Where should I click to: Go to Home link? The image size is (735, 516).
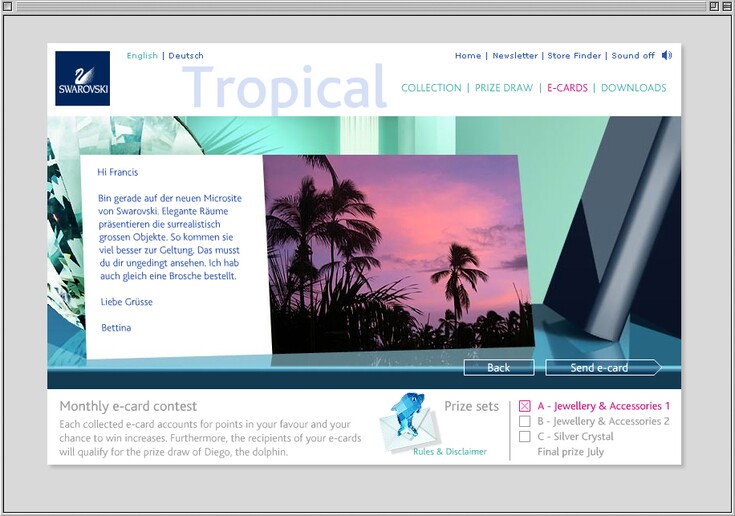(468, 56)
